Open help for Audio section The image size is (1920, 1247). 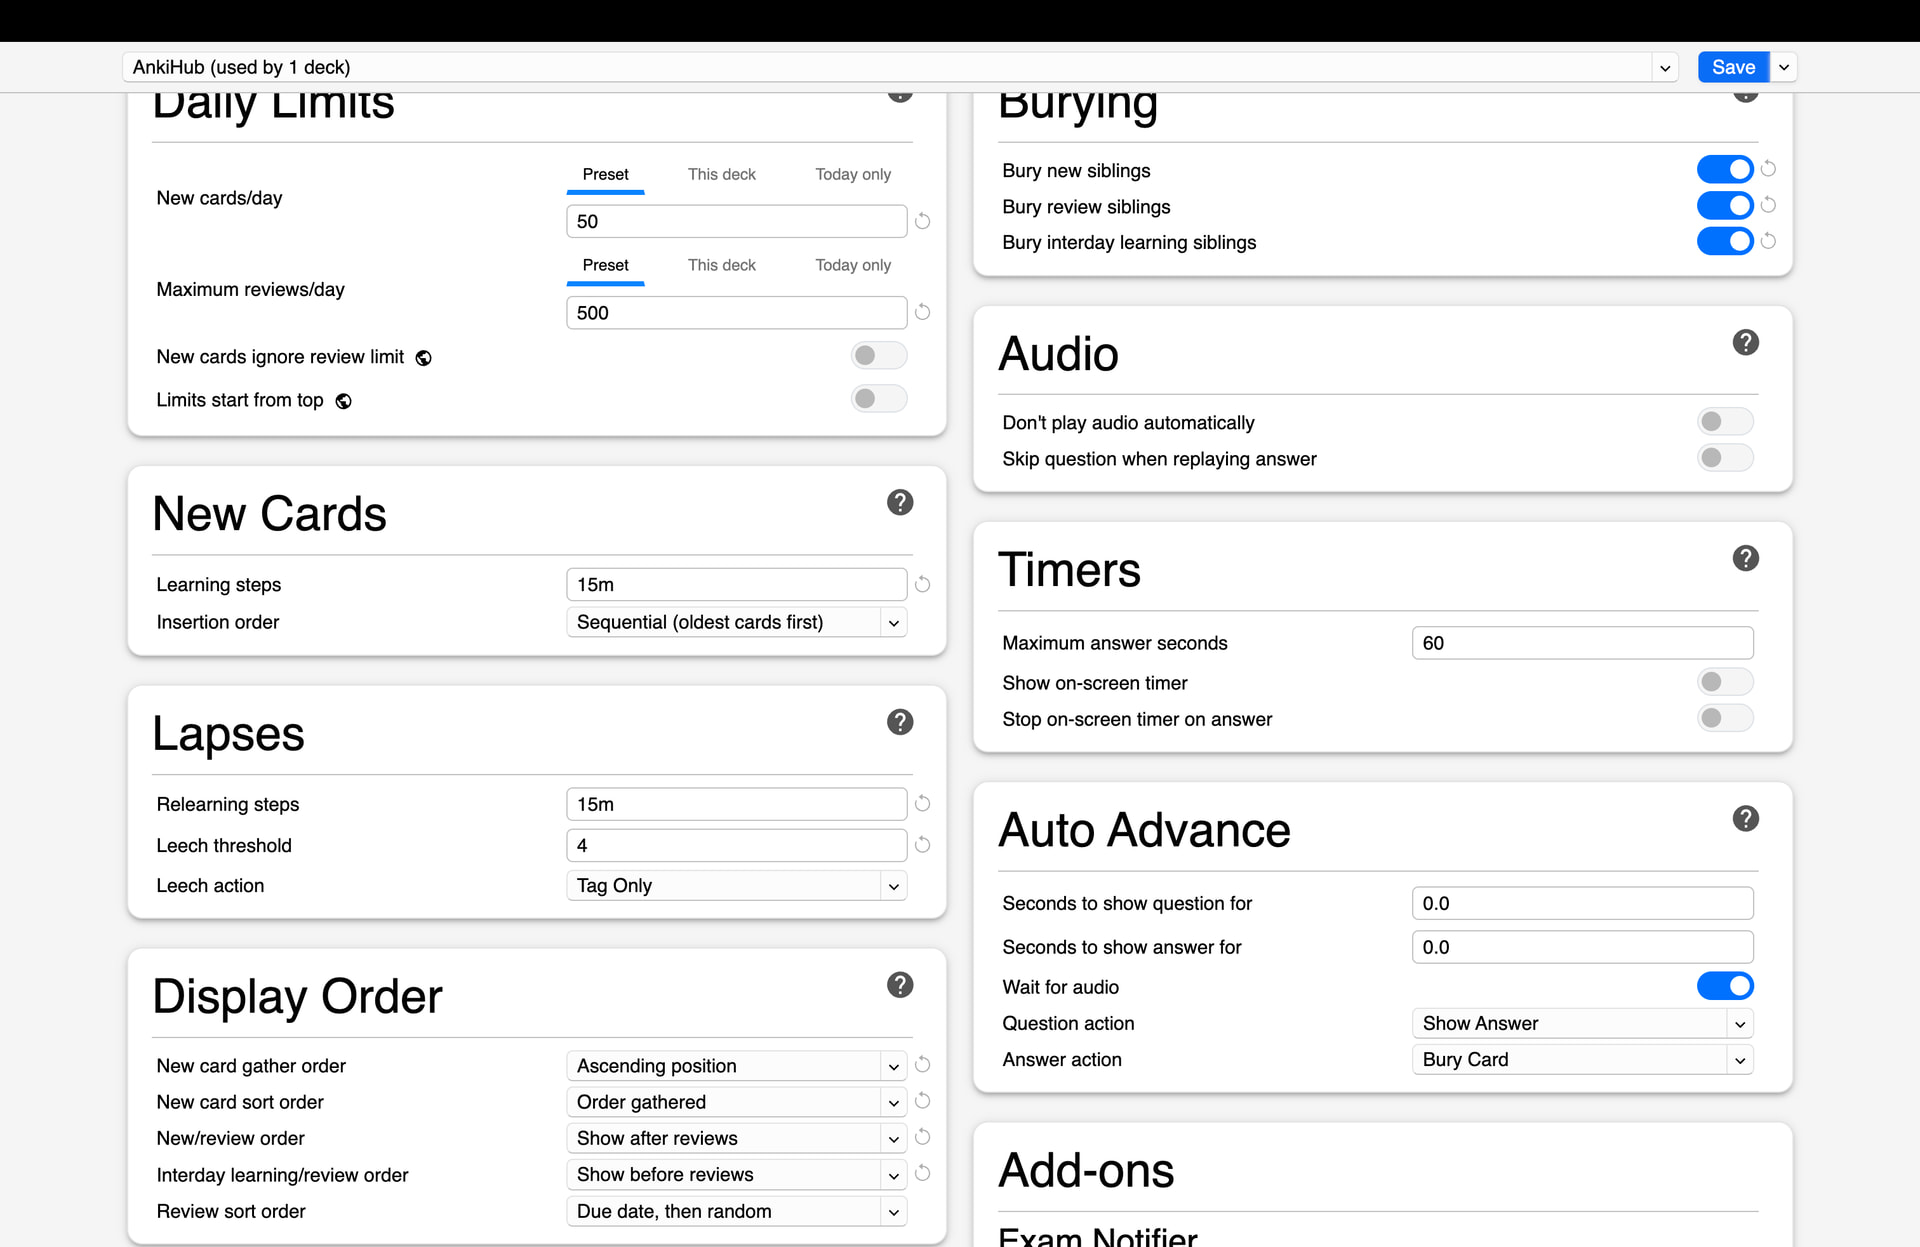(x=1746, y=342)
